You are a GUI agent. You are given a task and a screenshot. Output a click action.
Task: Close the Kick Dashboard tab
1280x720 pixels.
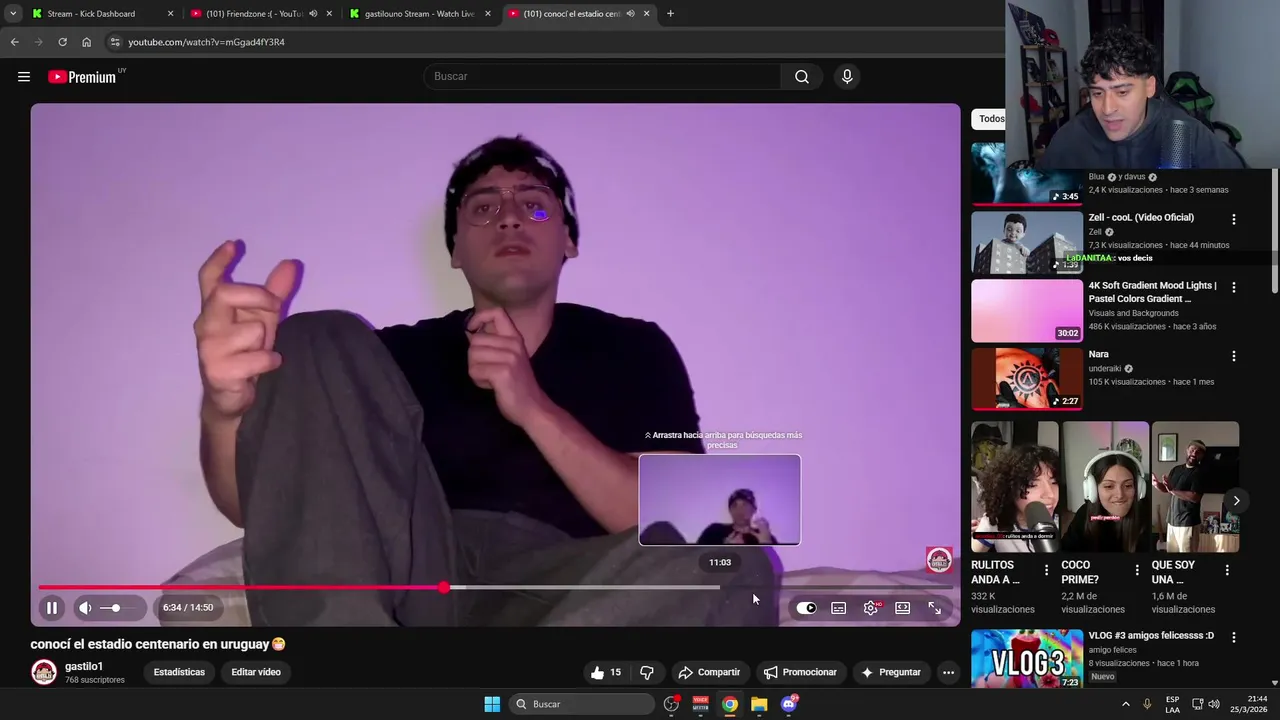(170, 14)
